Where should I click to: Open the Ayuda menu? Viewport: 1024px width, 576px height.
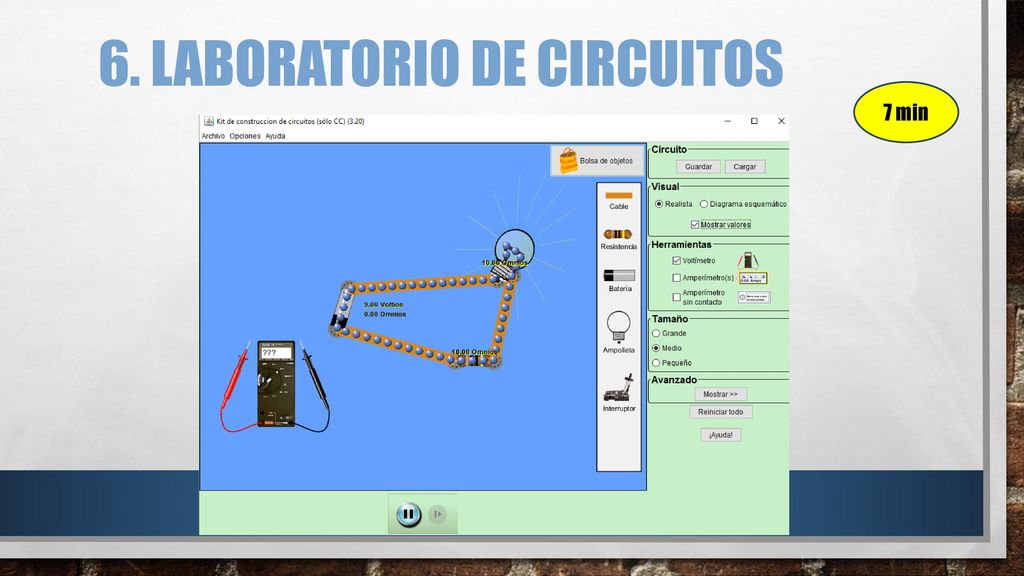point(275,136)
